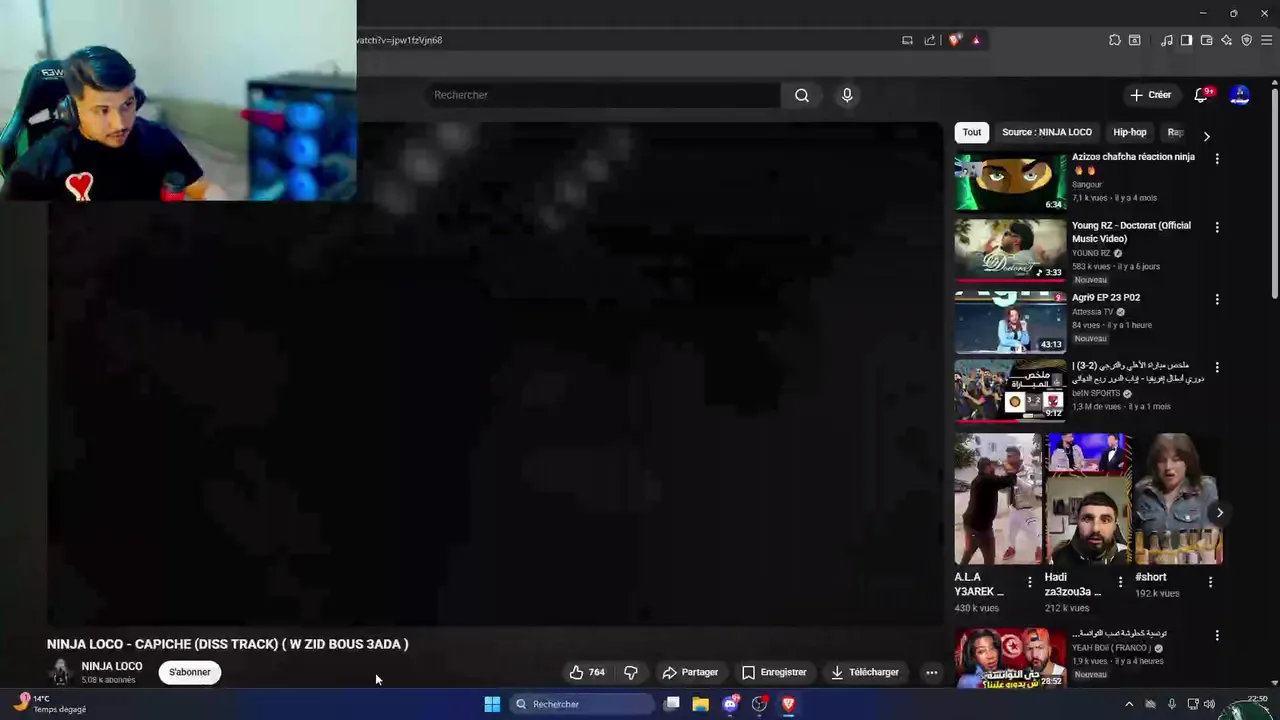Start voice search with the microphone icon
This screenshot has width=1280, height=720.
847,95
